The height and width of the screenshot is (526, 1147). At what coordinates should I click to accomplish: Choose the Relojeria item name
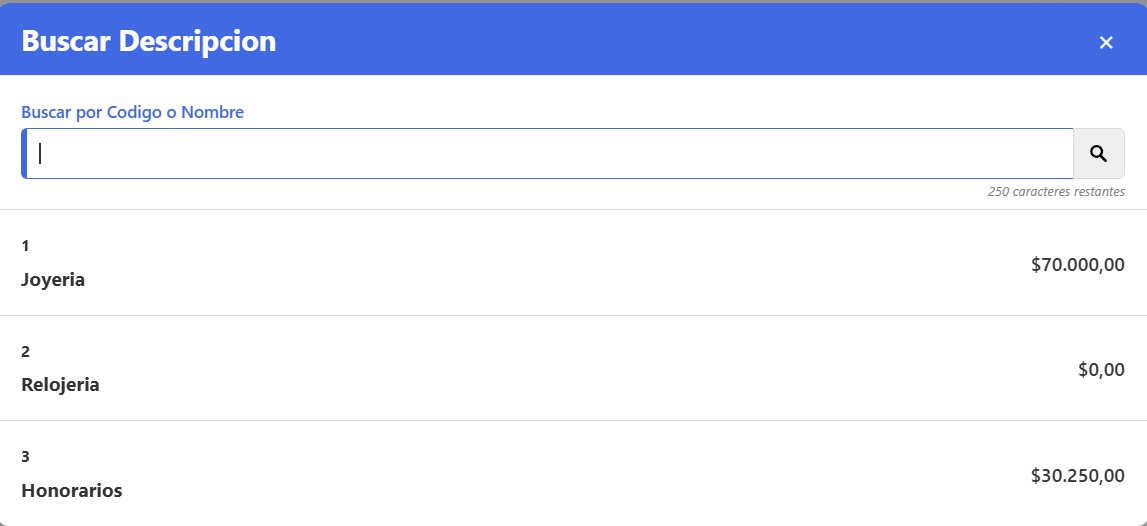coord(60,385)
